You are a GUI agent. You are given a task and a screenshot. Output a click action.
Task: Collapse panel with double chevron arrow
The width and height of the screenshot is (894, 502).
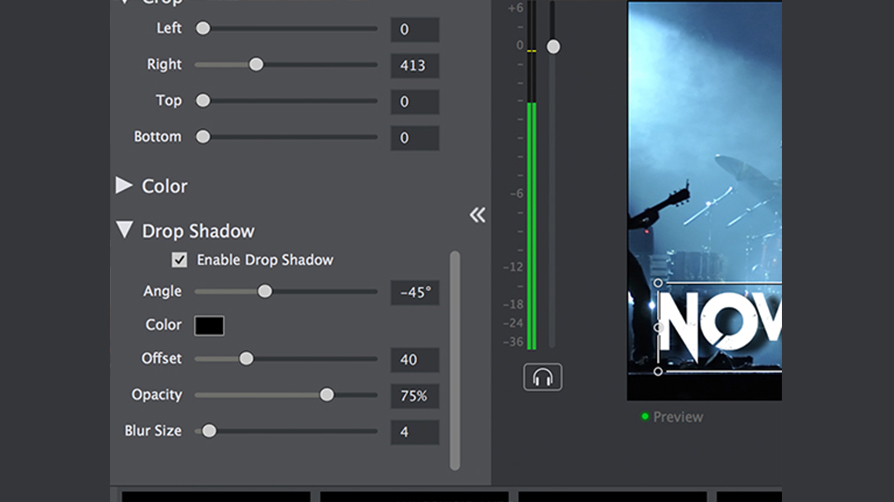[477, 215]
